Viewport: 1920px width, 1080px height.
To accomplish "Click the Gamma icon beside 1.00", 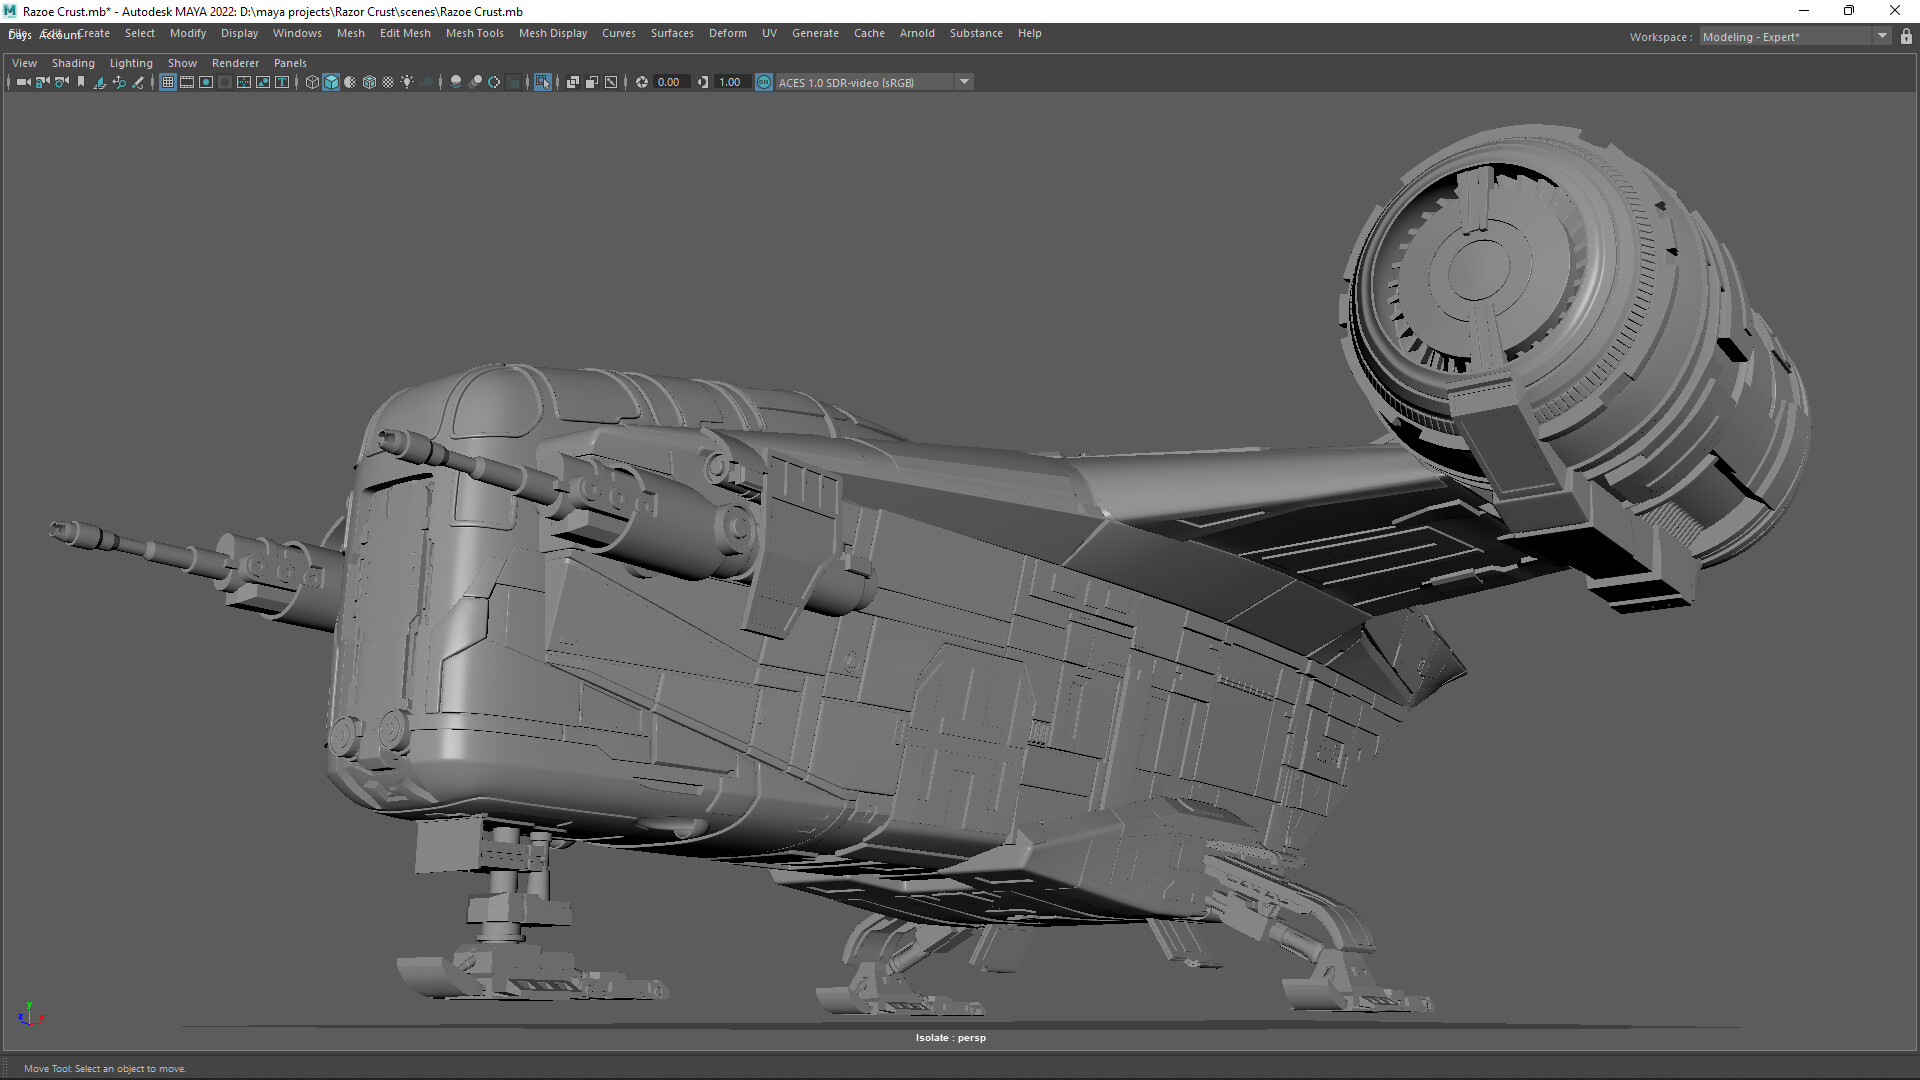I will [703, 82].
